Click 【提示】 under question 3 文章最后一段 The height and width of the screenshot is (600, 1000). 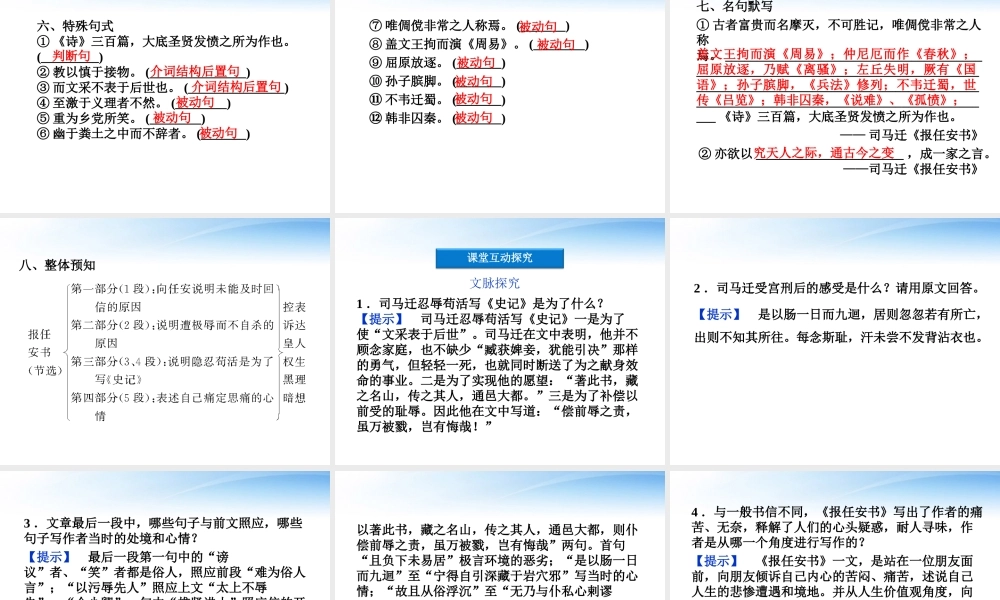[x=49, y=557]
